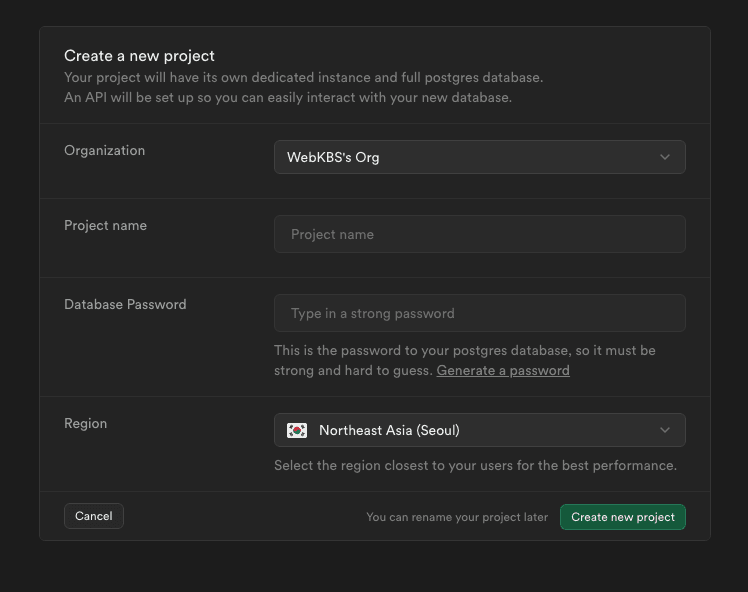
Task: Click the API will be set up line
Action: click(288, 97)
